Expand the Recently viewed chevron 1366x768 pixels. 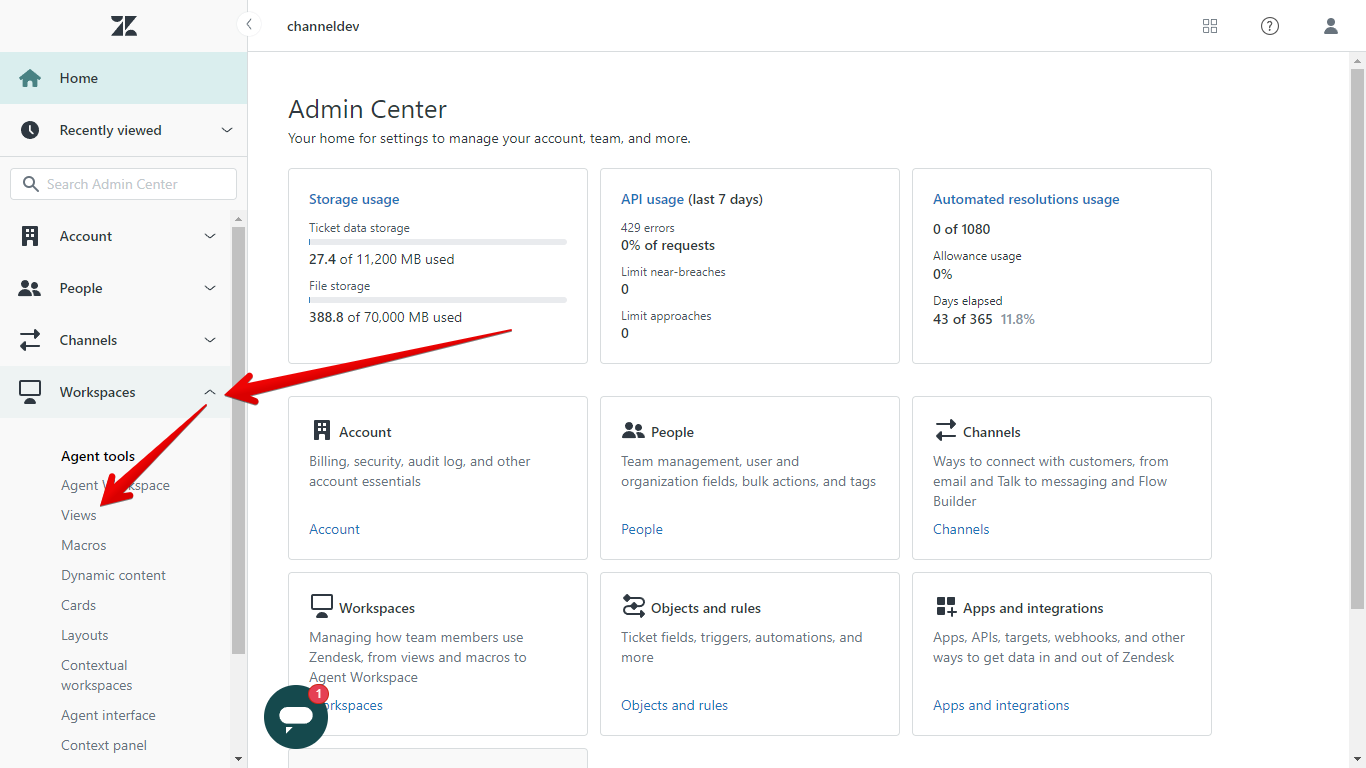click(227, 130)
